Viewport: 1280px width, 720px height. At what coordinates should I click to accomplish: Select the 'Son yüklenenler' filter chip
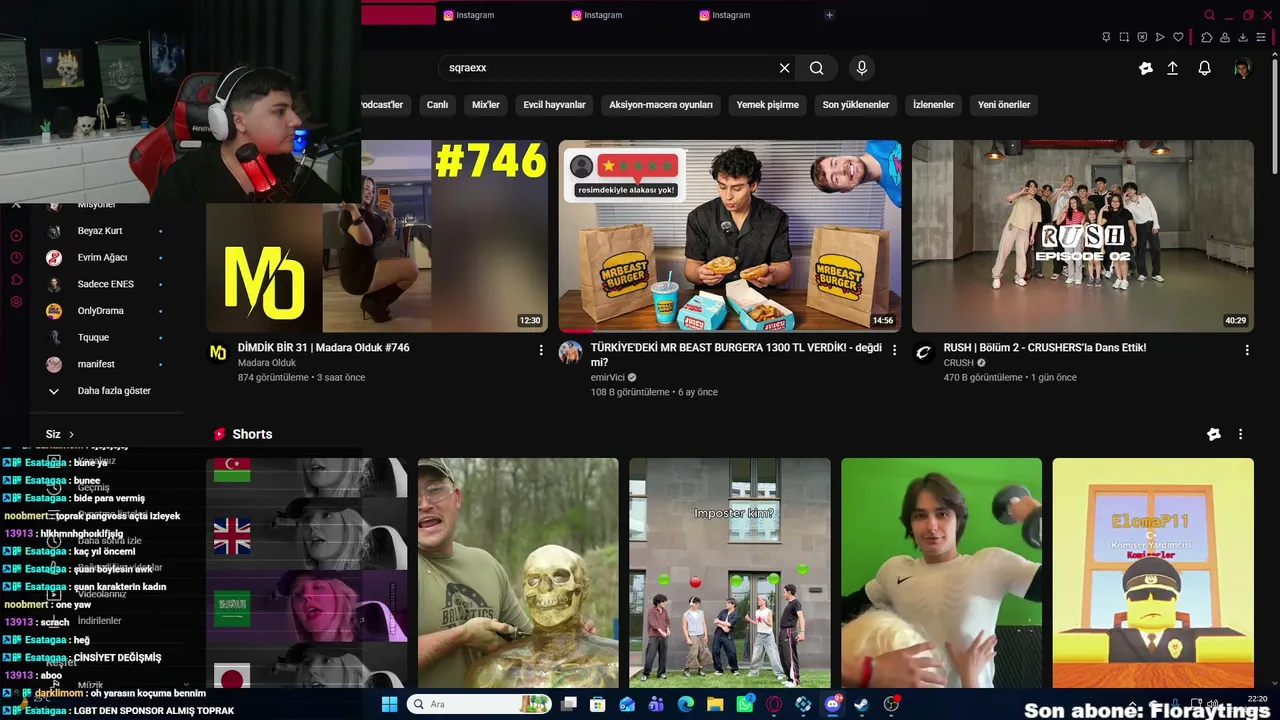coord(856,104)
